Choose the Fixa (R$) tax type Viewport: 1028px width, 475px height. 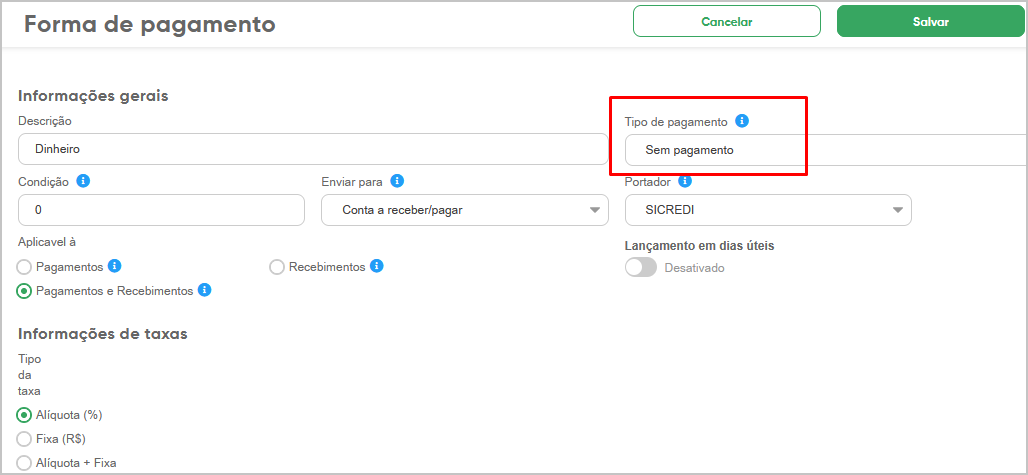point(24,438)
